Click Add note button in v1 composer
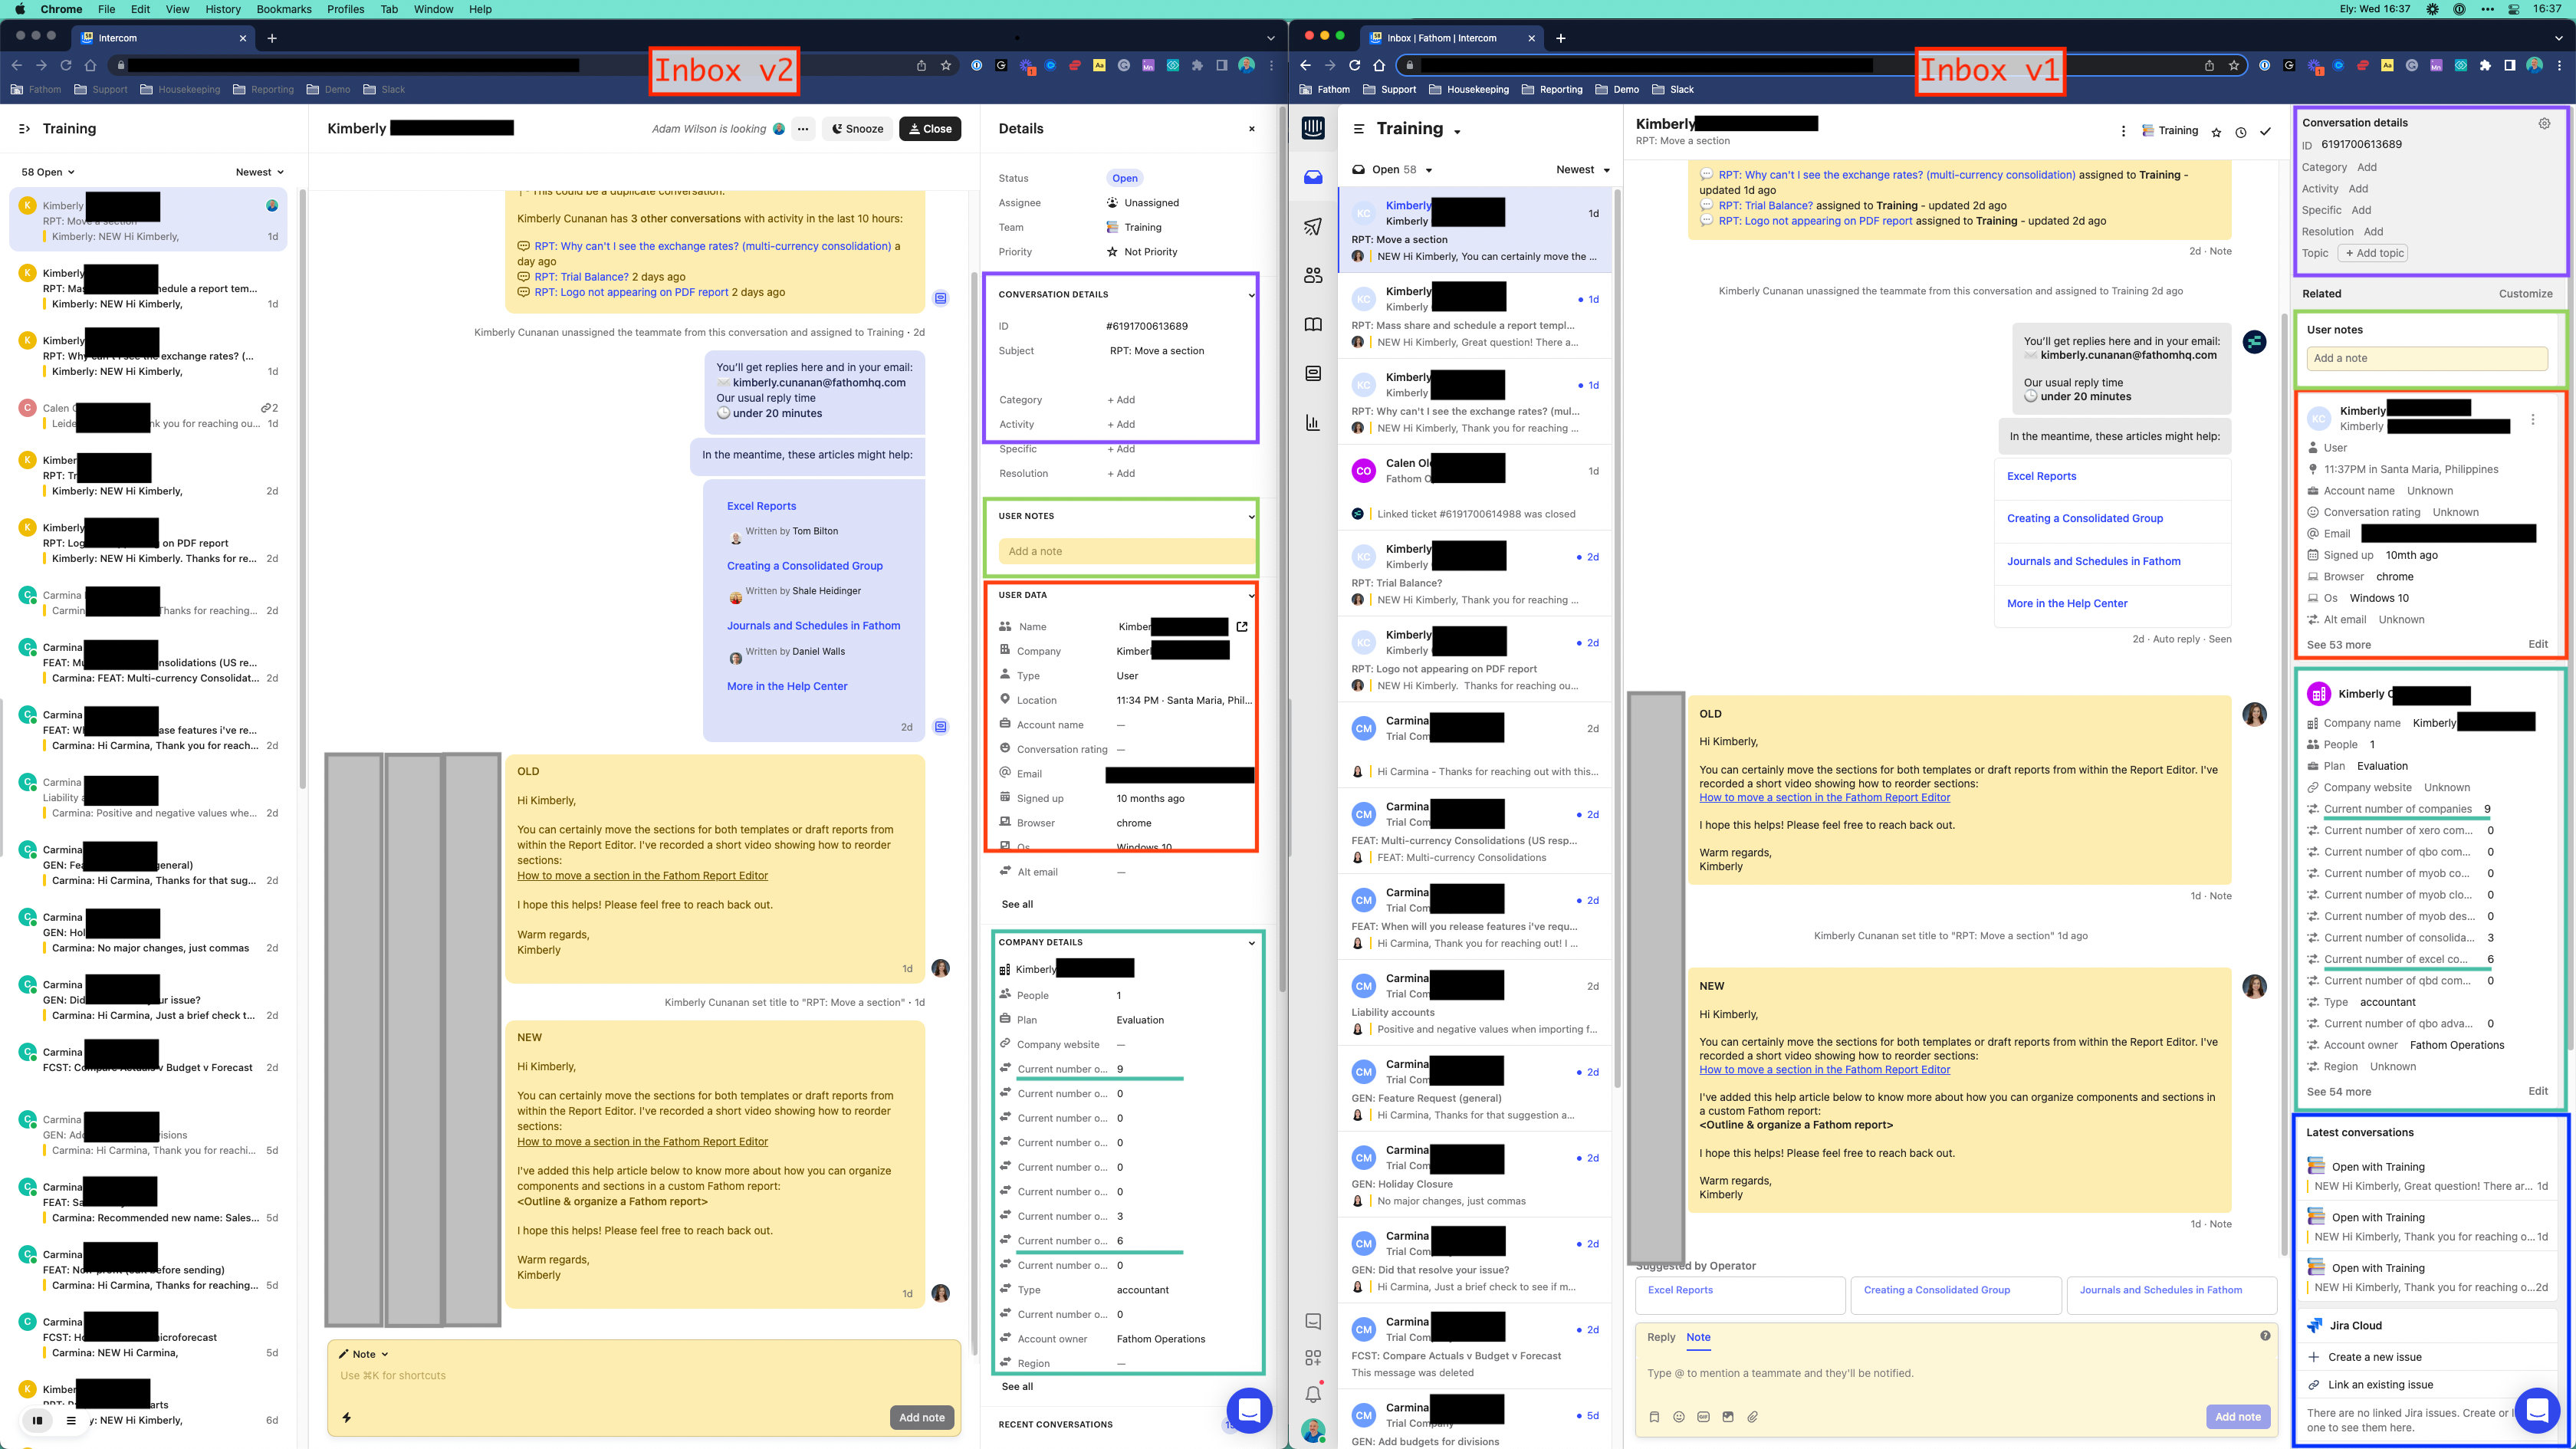2576x1449 pixels. 2238,1416
